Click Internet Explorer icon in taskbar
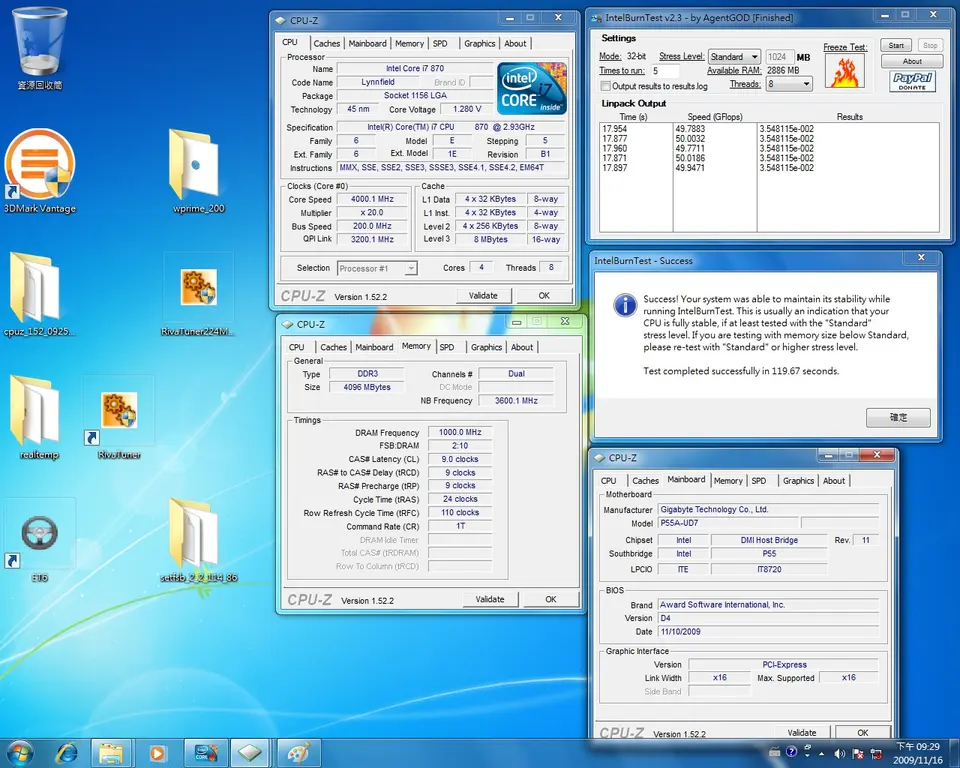 pos(67,752)
